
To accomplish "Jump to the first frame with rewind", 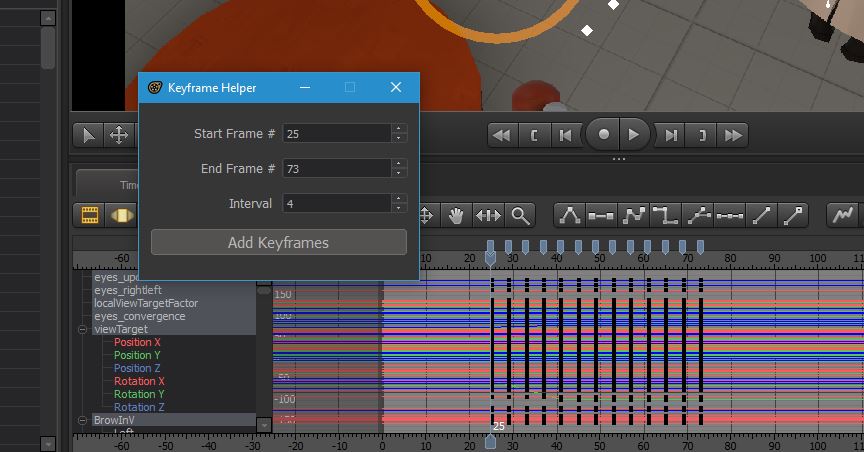I will coord(501,135).
